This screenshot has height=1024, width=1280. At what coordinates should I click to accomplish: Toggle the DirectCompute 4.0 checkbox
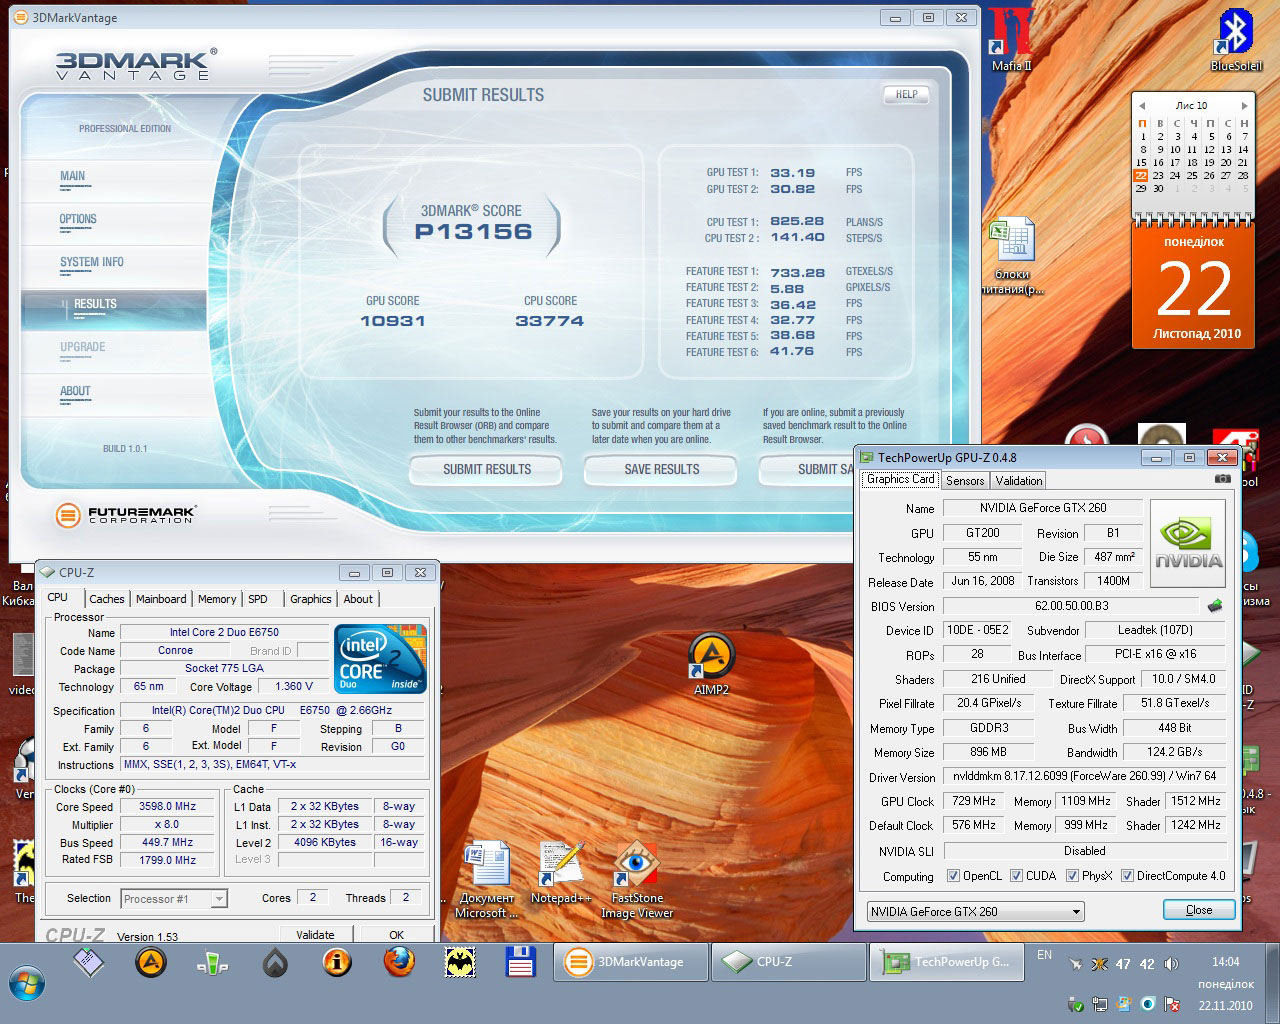[x=1127, y=876]
